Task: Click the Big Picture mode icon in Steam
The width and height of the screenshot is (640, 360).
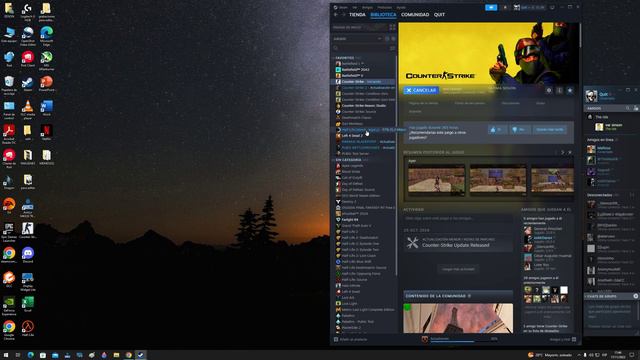Action: (x=552, y=7)
